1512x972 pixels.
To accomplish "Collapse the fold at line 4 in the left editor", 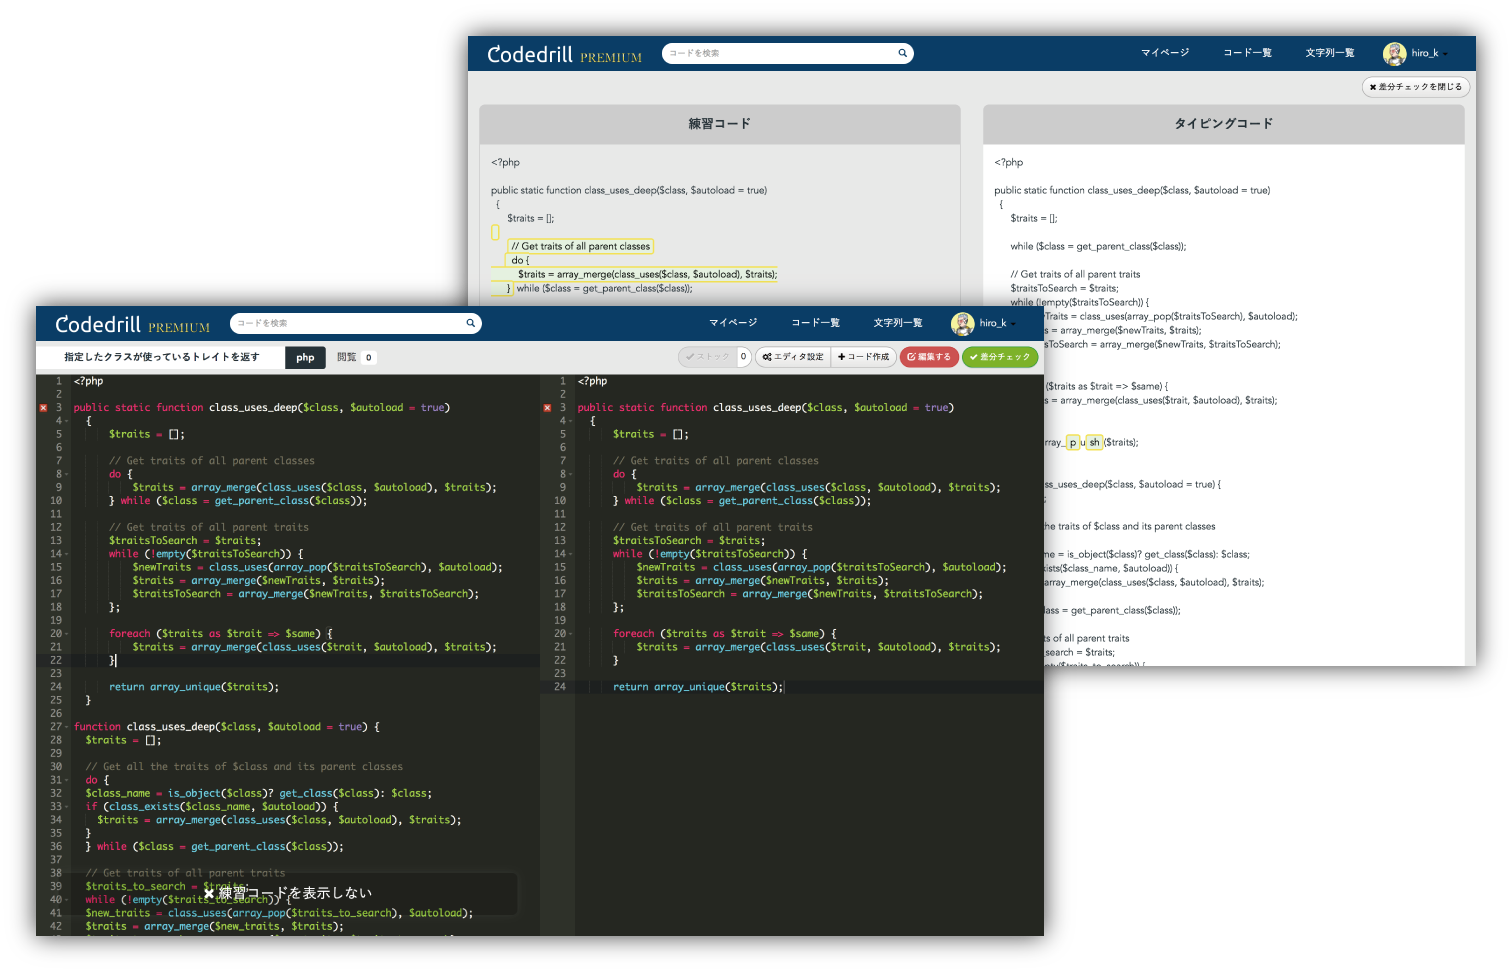I will click(66, 421).
